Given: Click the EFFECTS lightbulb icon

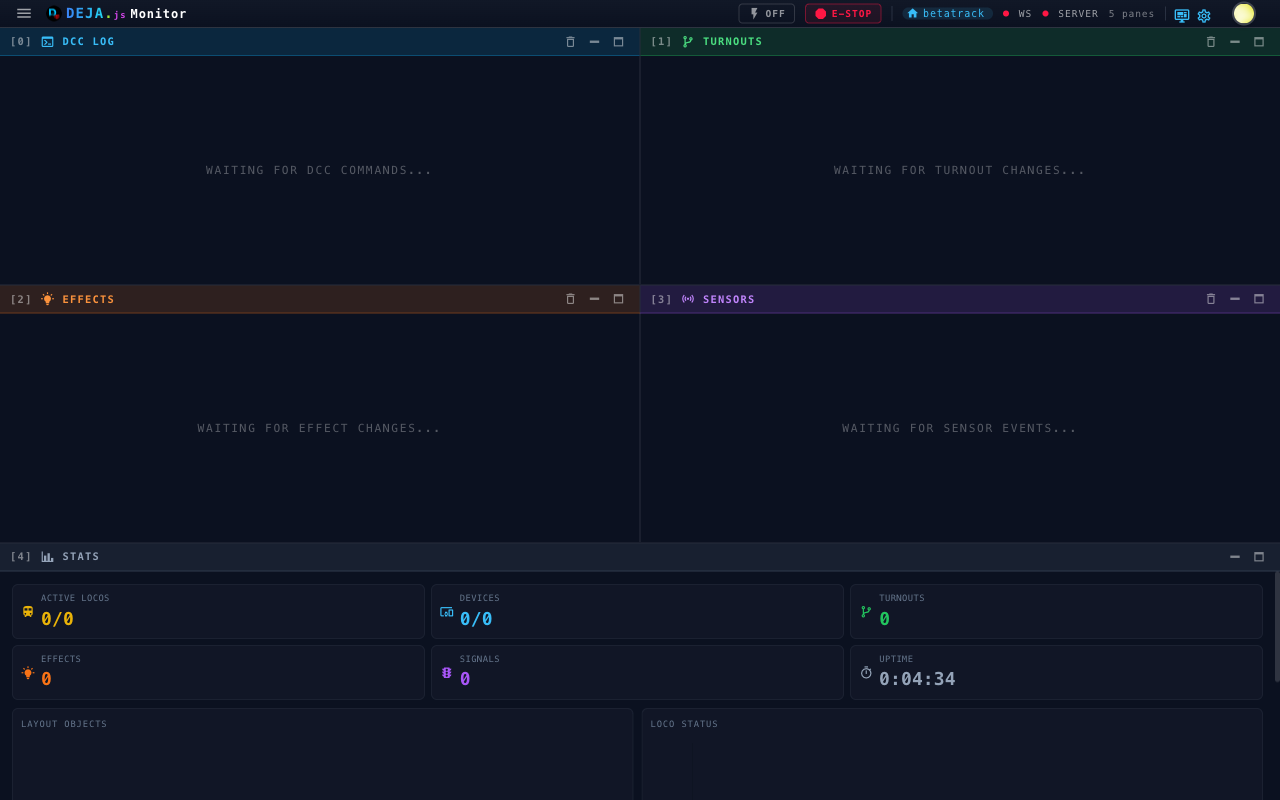Looking at the screenshot, I should pyautogui.click(x=46, y=298).
